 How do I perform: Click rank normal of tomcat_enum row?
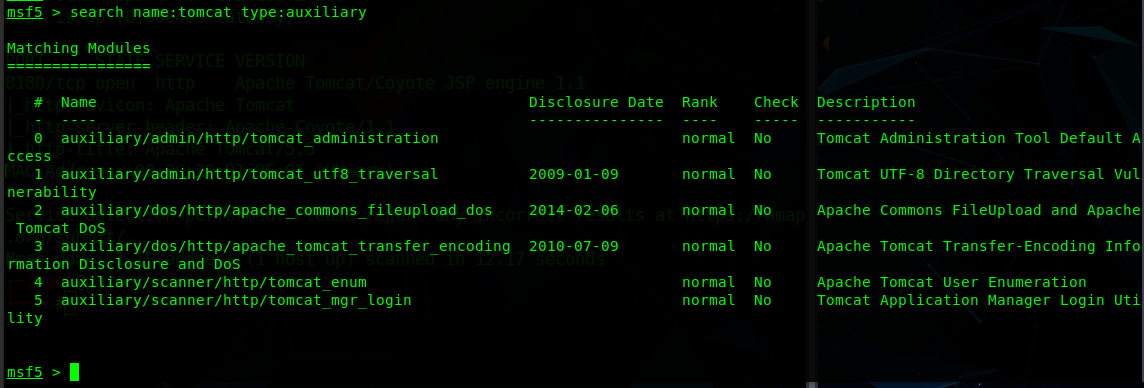click(x=708, y=282)
